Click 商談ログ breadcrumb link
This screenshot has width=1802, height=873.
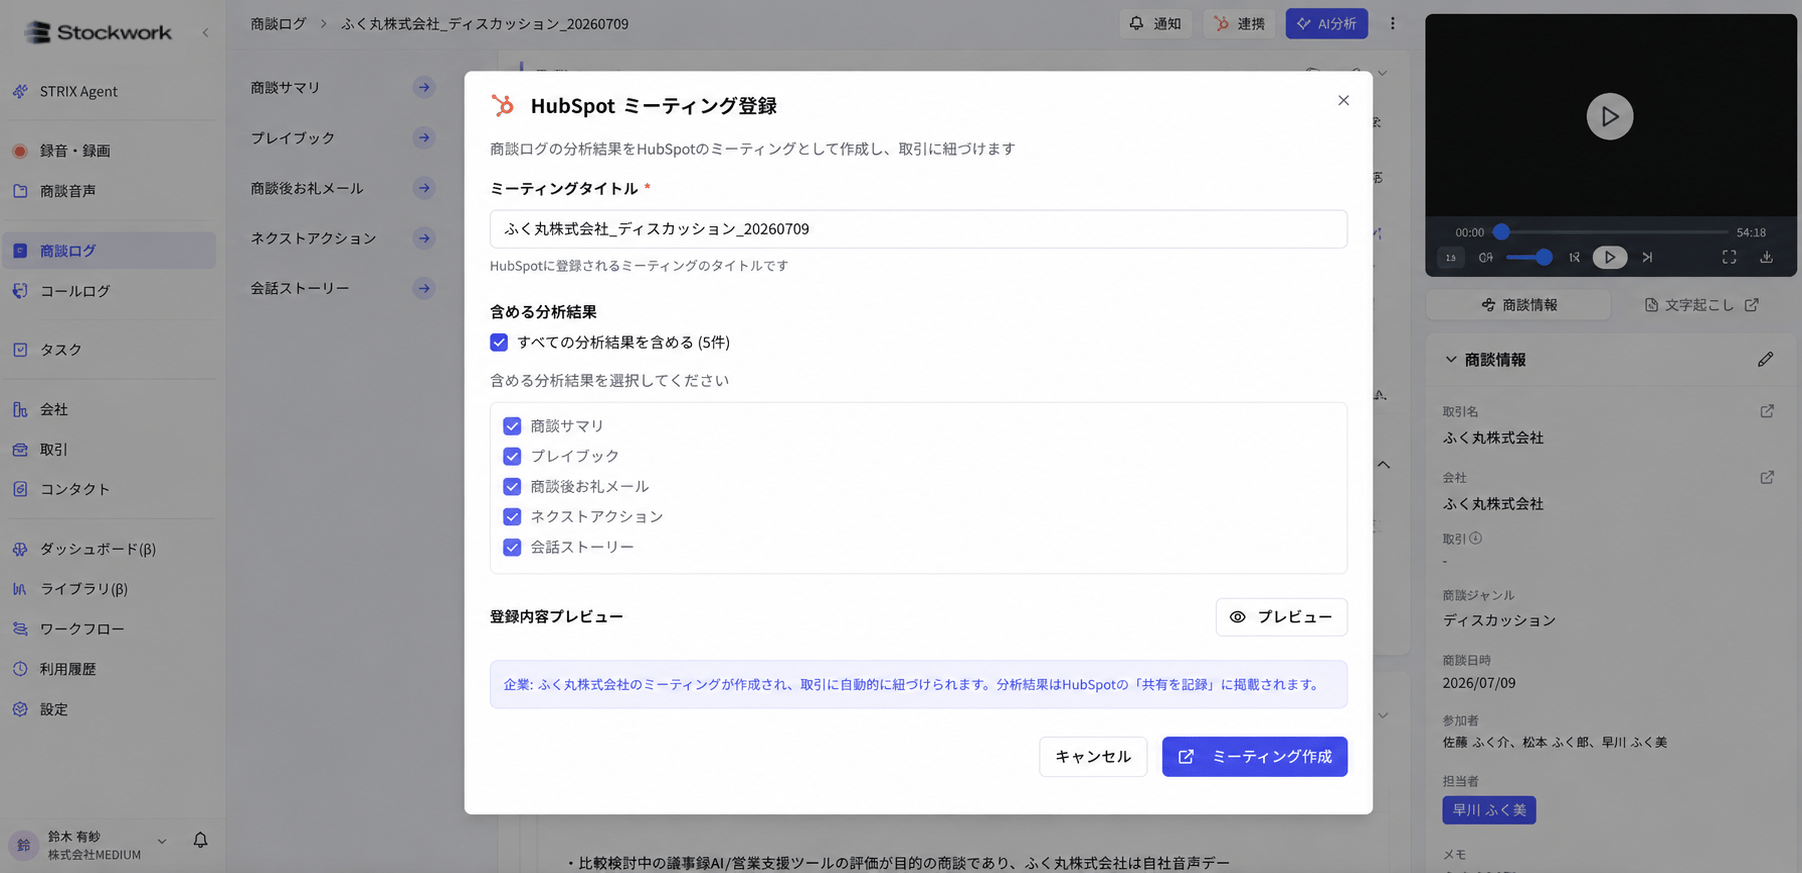[x=278, y=24]
